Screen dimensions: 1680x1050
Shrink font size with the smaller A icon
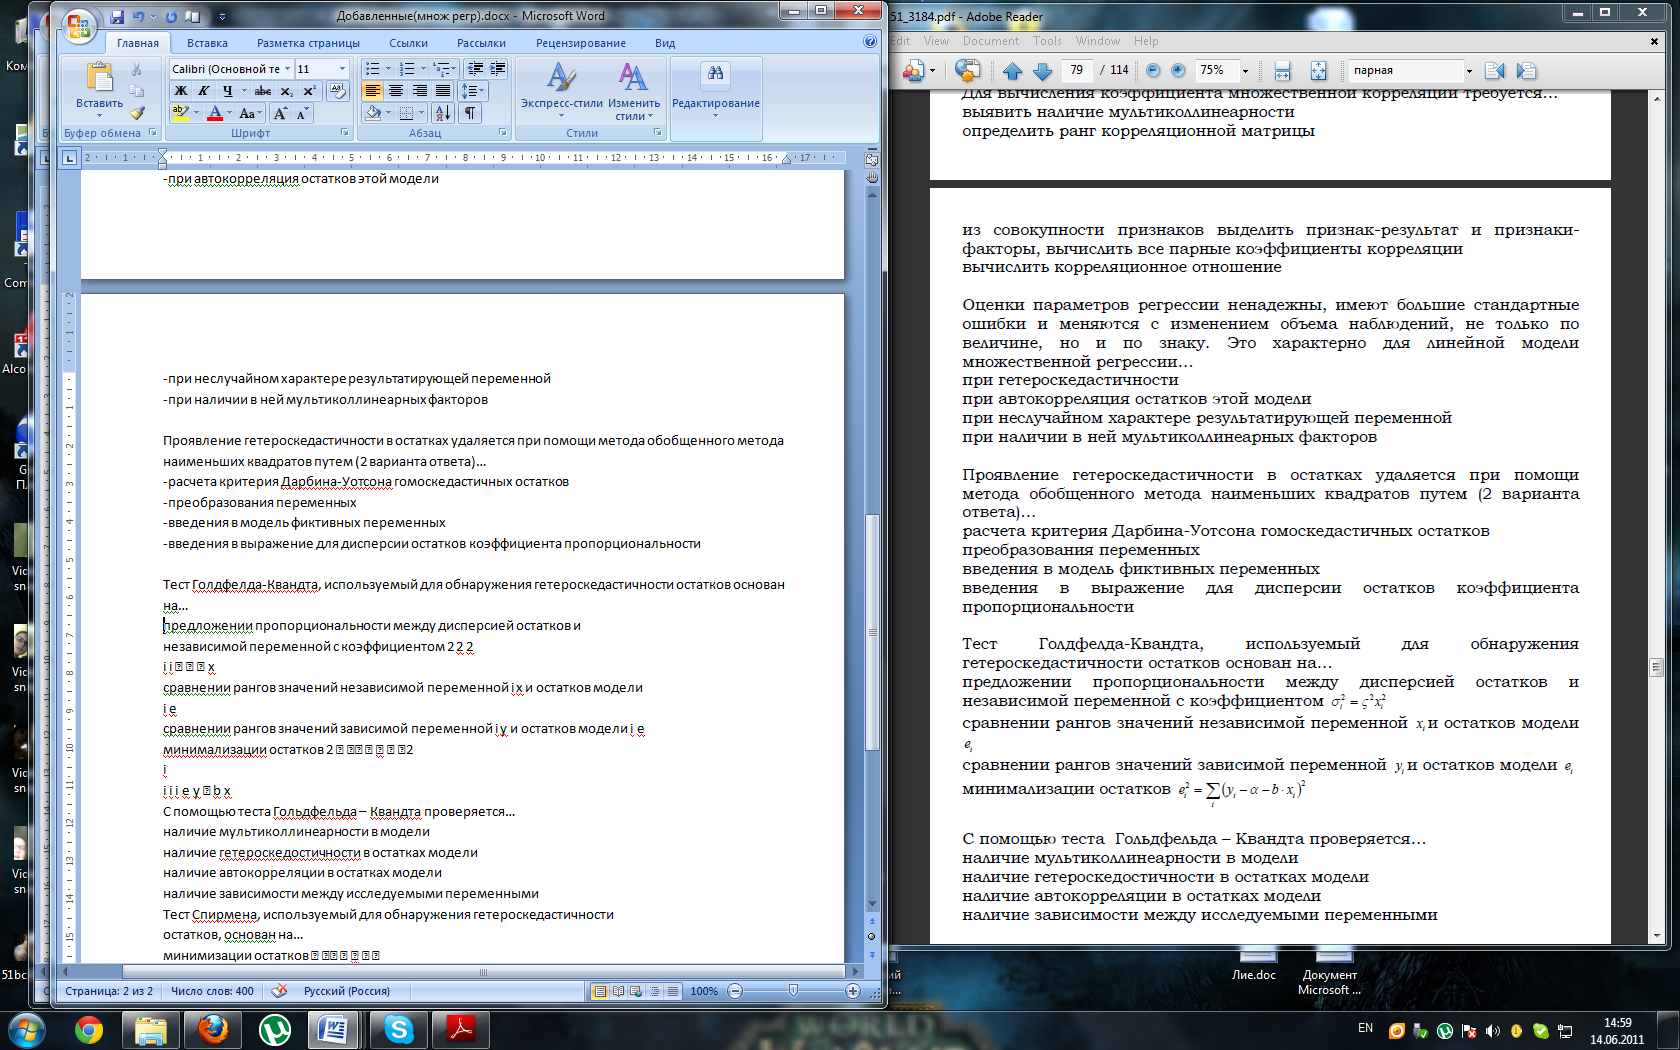(x=302, y=113)
